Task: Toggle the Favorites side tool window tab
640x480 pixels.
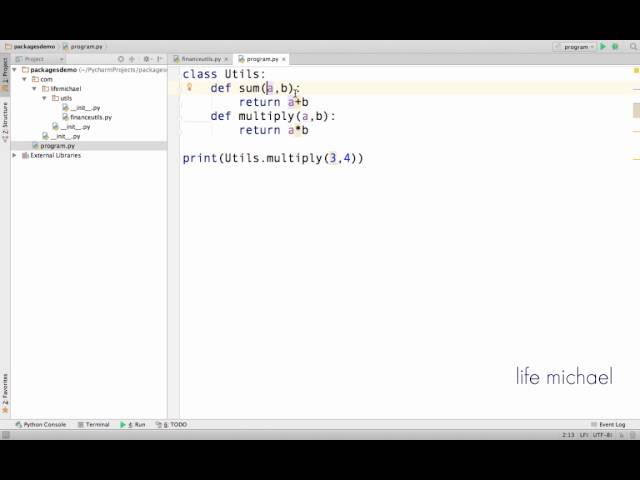Action: click(5, 393)
